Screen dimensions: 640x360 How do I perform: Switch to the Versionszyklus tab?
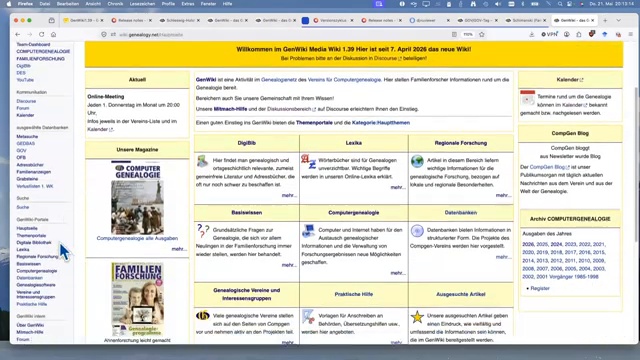point(333,20)
